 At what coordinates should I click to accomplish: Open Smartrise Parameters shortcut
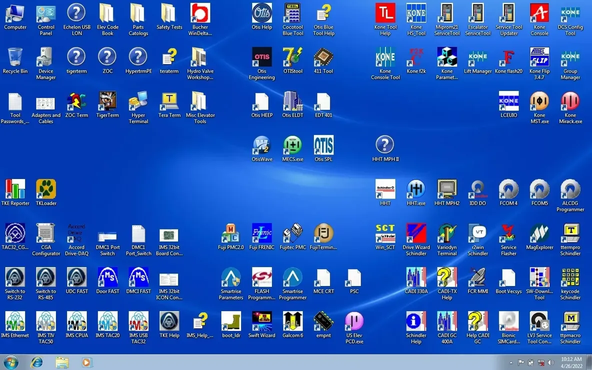(231, 283)
